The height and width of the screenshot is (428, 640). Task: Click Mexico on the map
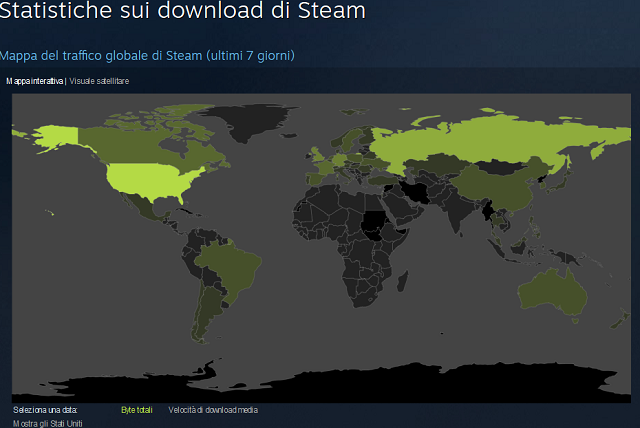pos(149,208)
